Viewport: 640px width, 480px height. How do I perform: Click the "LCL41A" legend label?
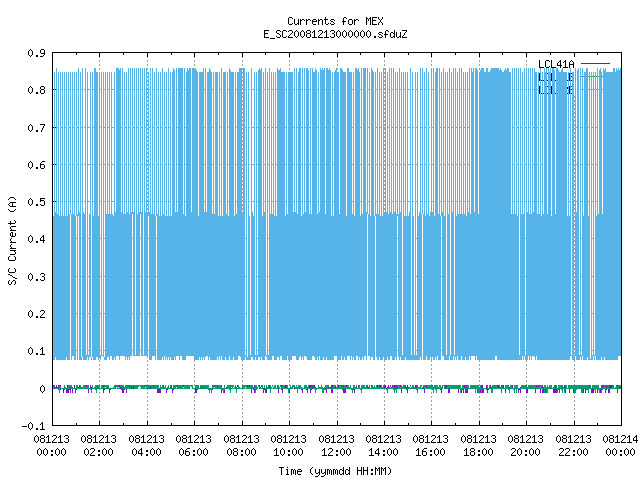click(x=556, y=64)
